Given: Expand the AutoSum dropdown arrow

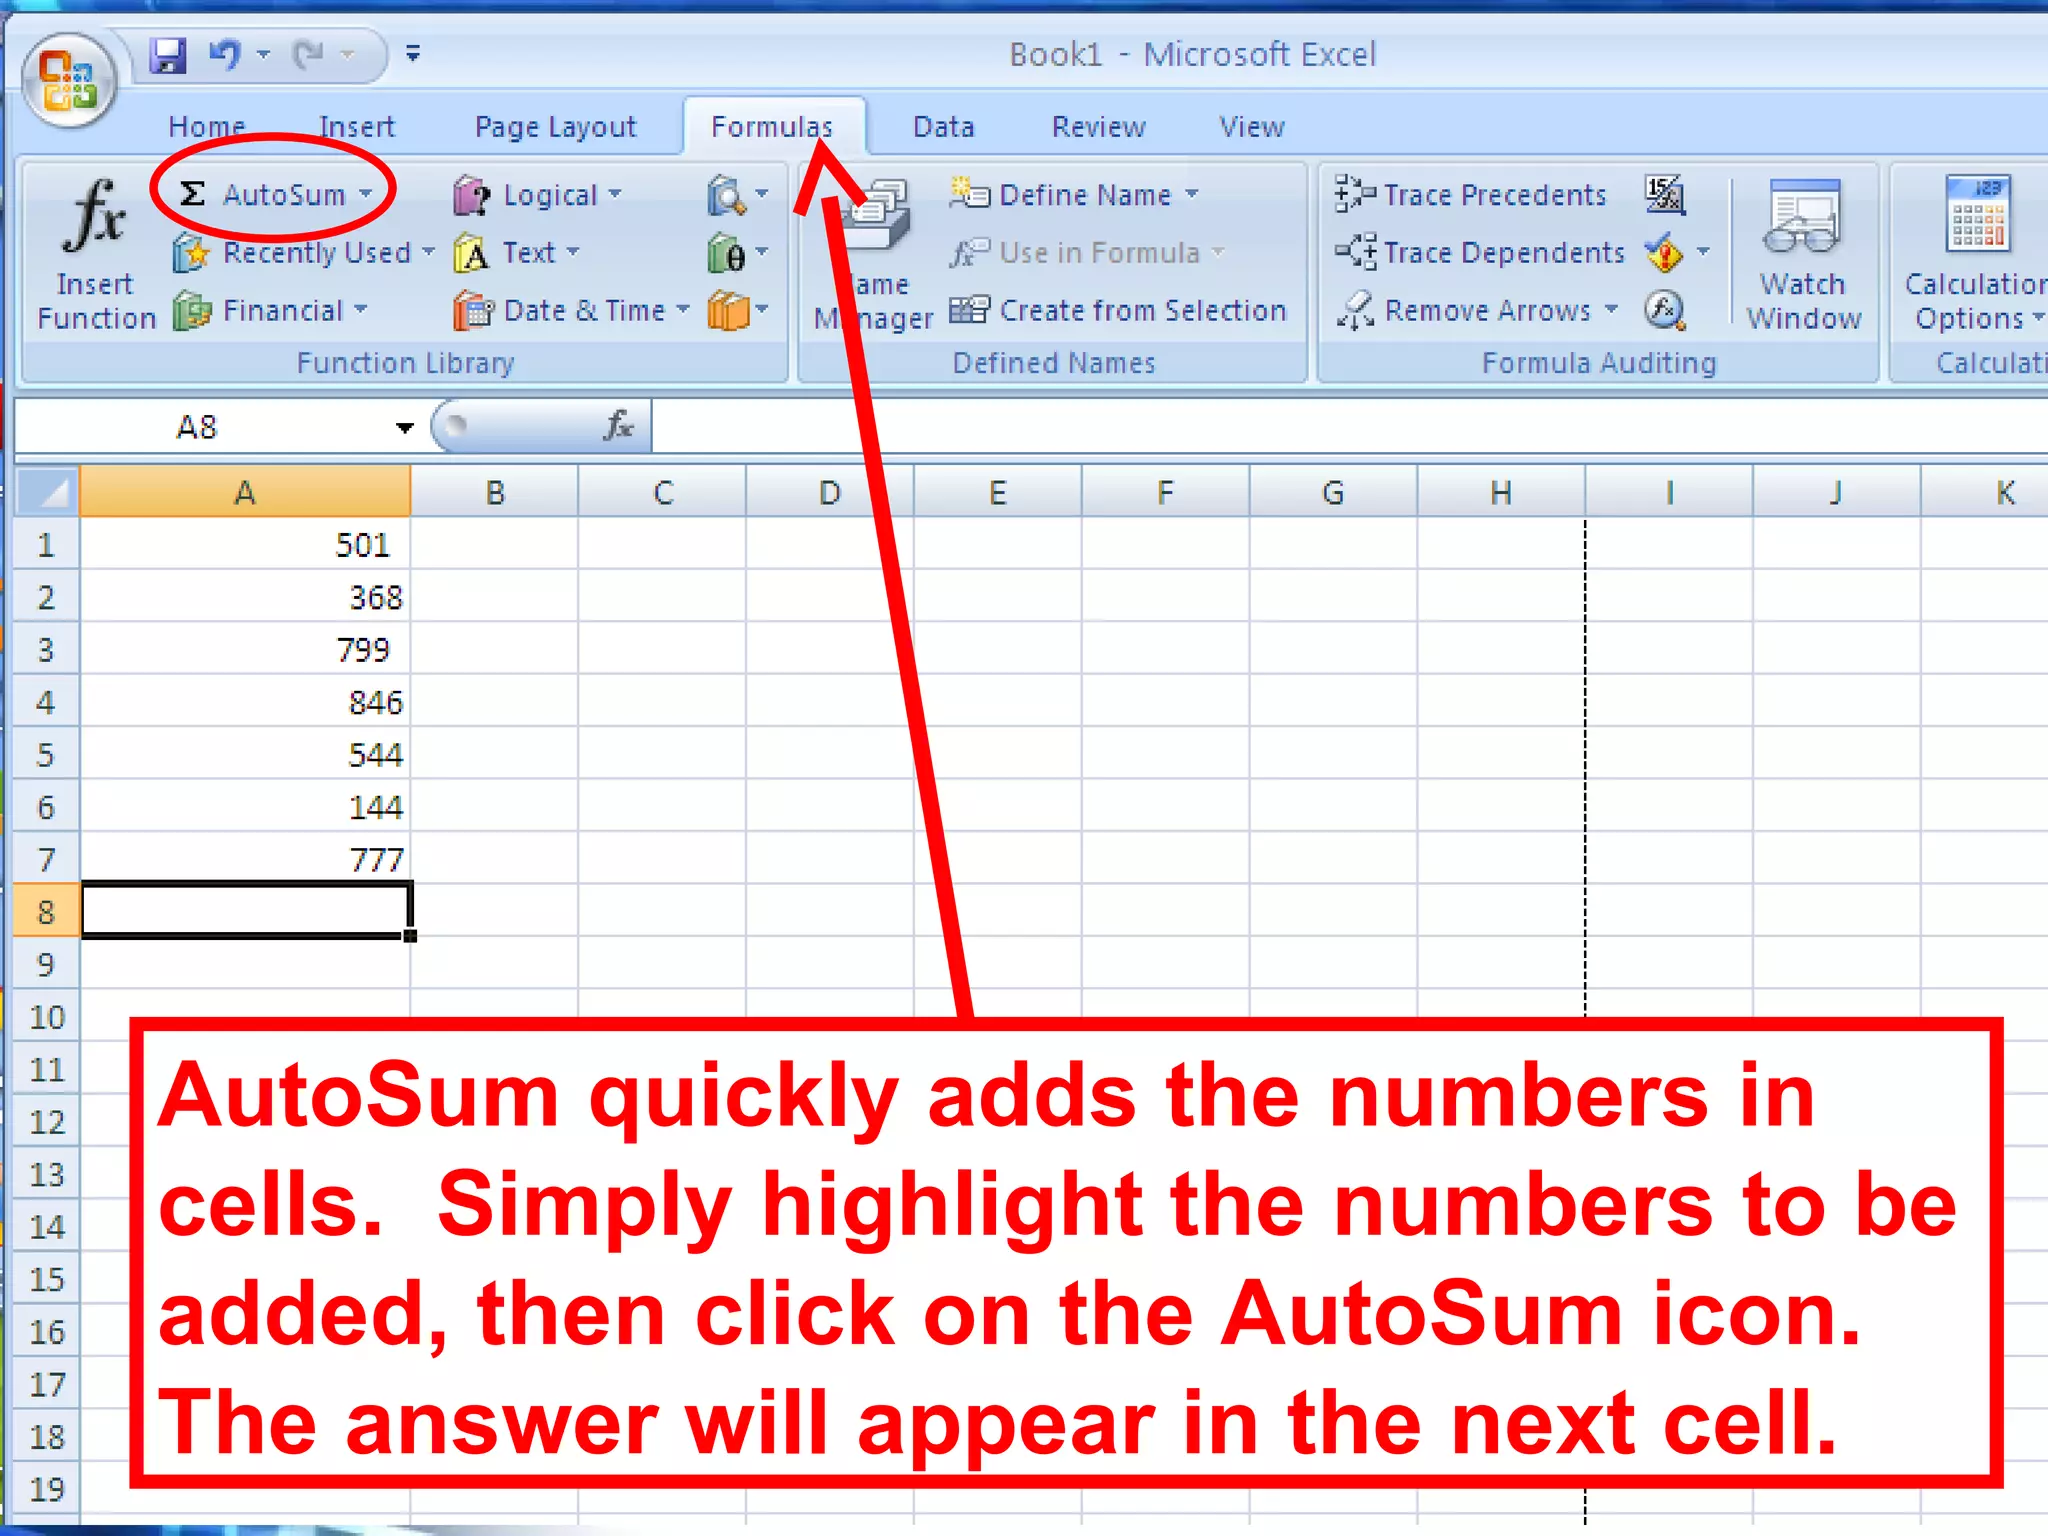Looking at the screenshot, I should point(365,194).
